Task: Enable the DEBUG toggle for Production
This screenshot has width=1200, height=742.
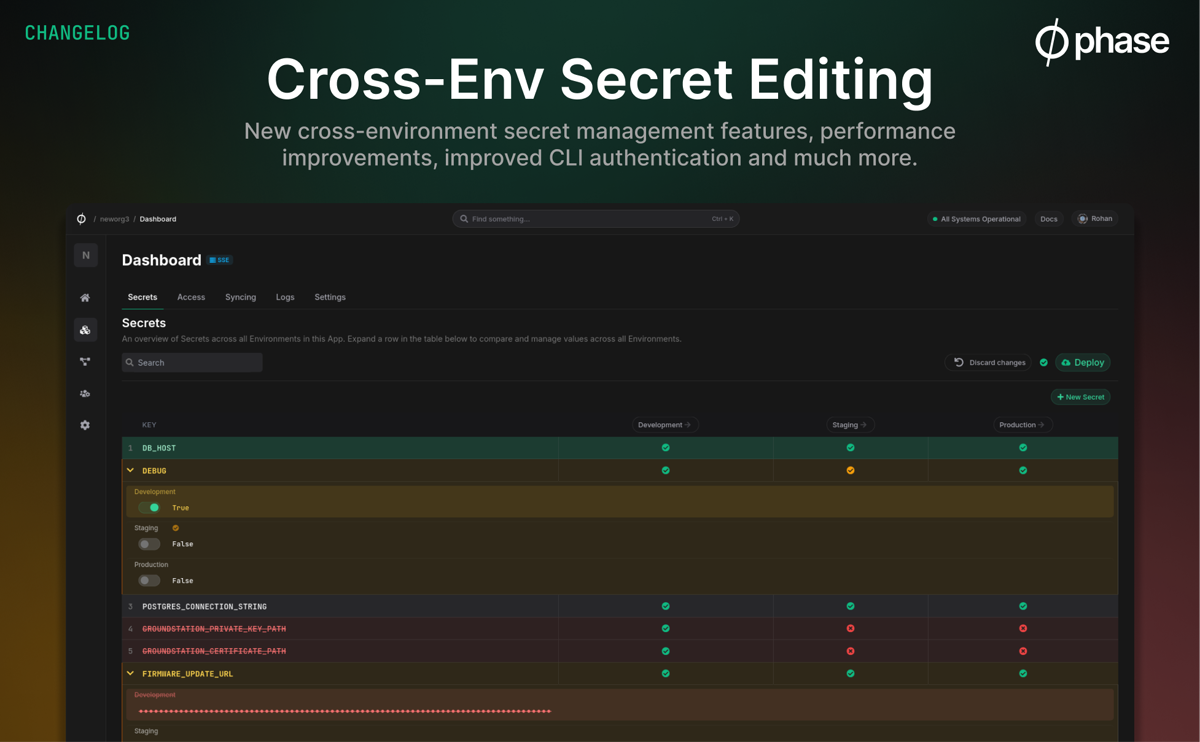Action: pos(149,580)
